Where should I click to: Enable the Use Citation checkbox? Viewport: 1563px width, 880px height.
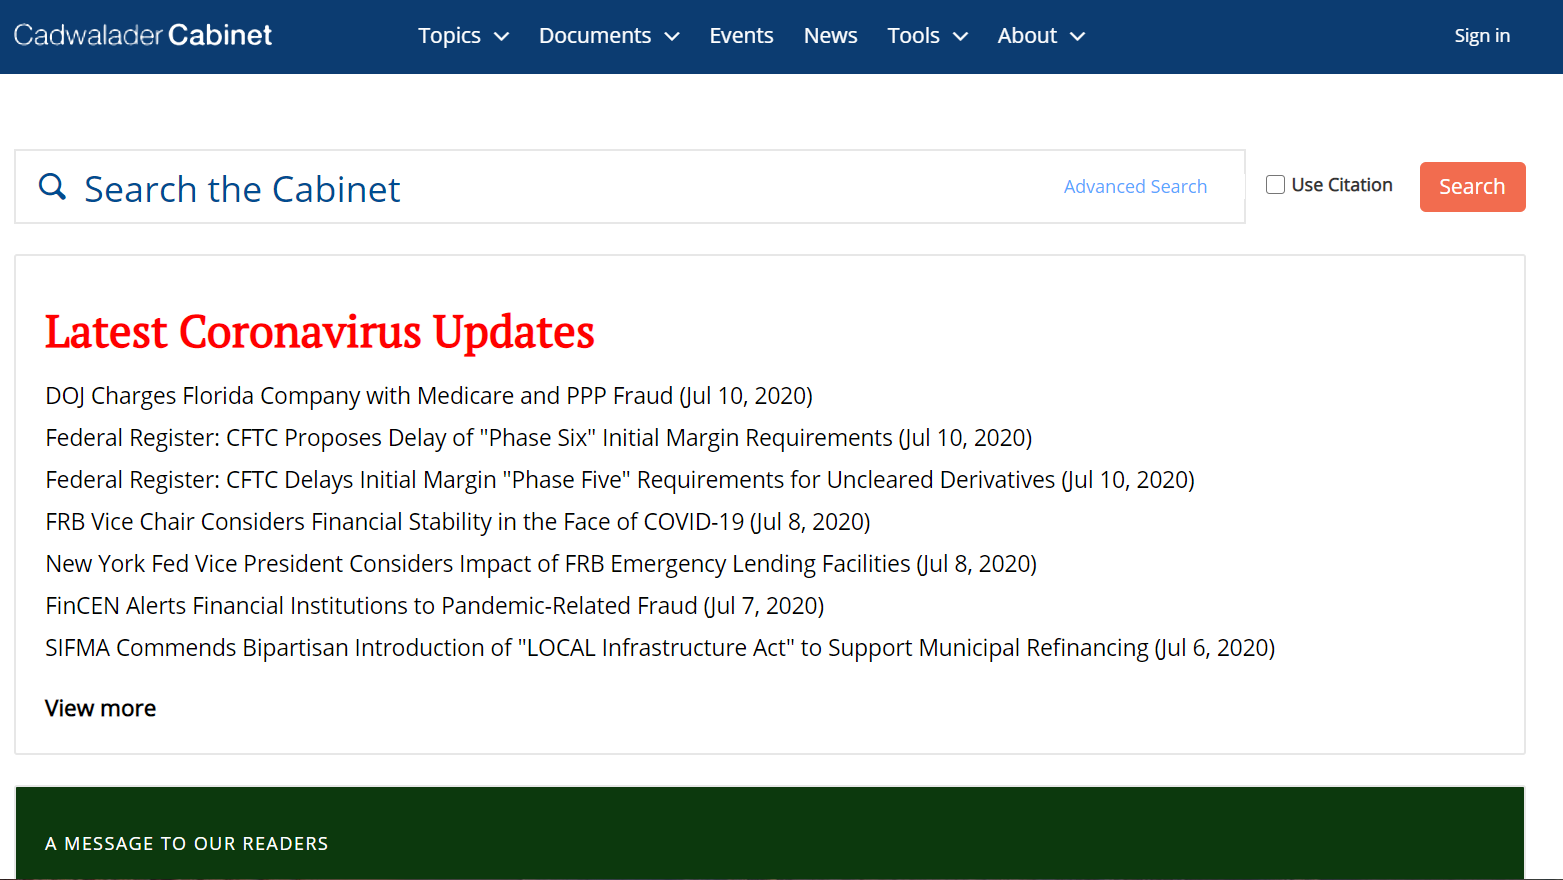point(1275,185)
